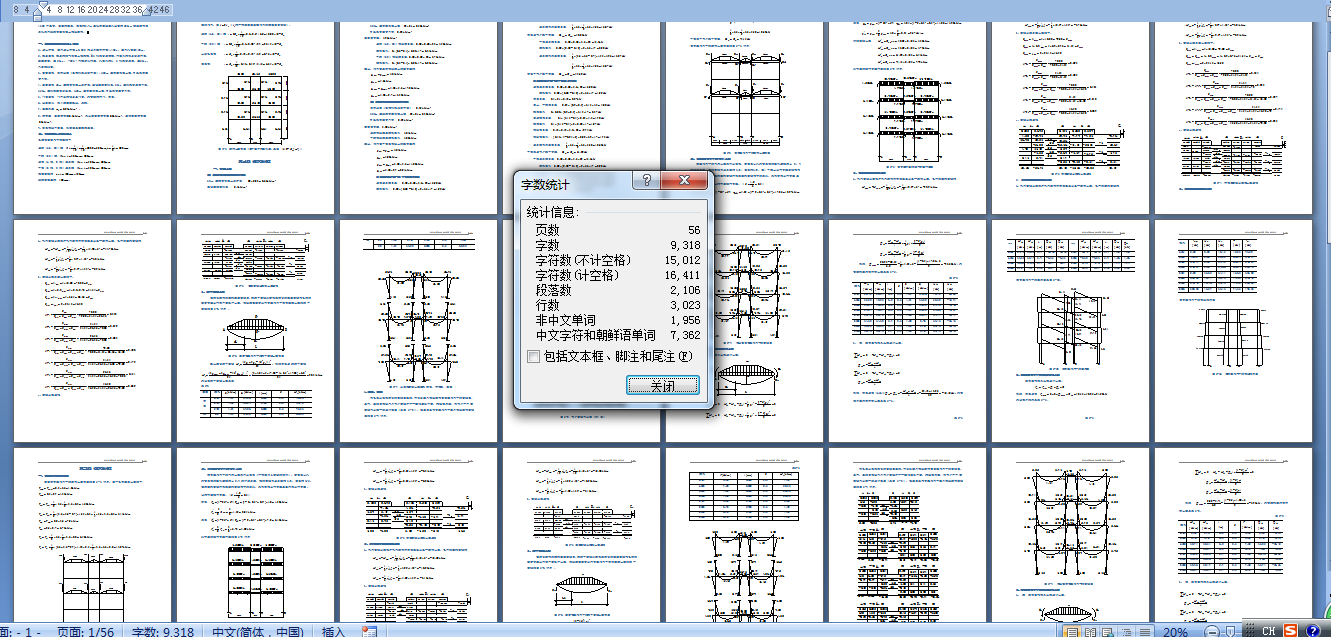The height and width of the screenshot is (637, 1331).
Task: Switch to Outline view icon
Action: [1127, 632]
